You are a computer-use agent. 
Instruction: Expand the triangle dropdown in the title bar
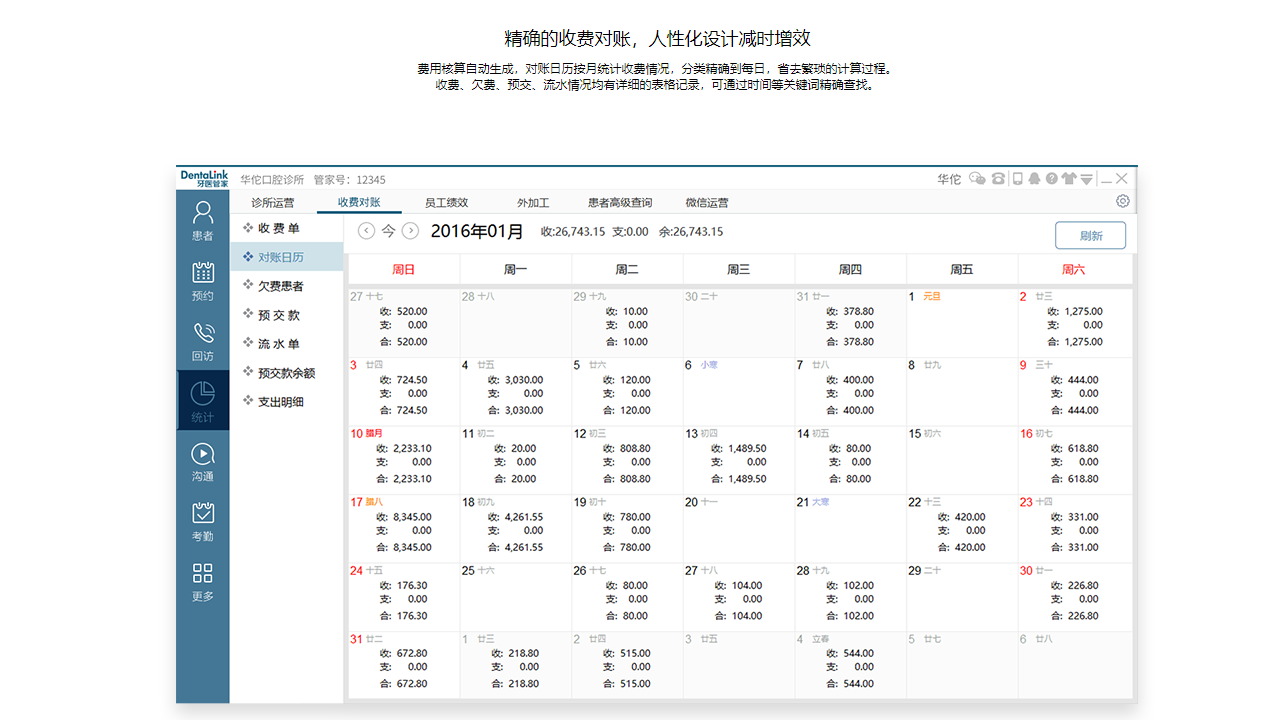tap(1087, 178)
